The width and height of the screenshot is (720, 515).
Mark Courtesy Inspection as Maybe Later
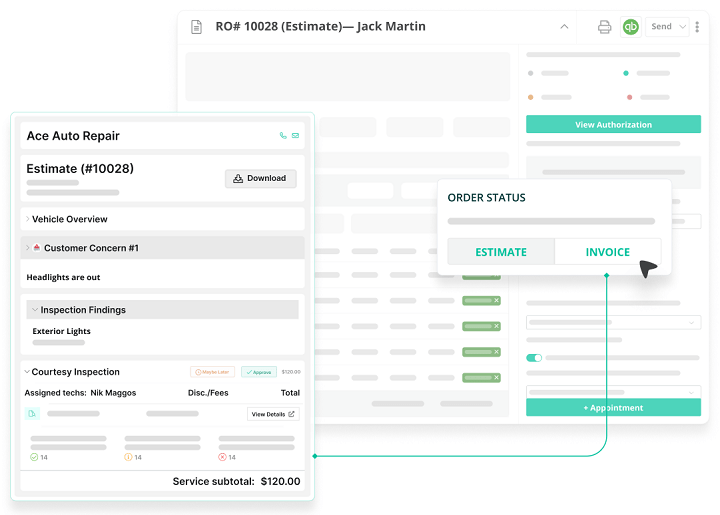(x=211, y=372)
